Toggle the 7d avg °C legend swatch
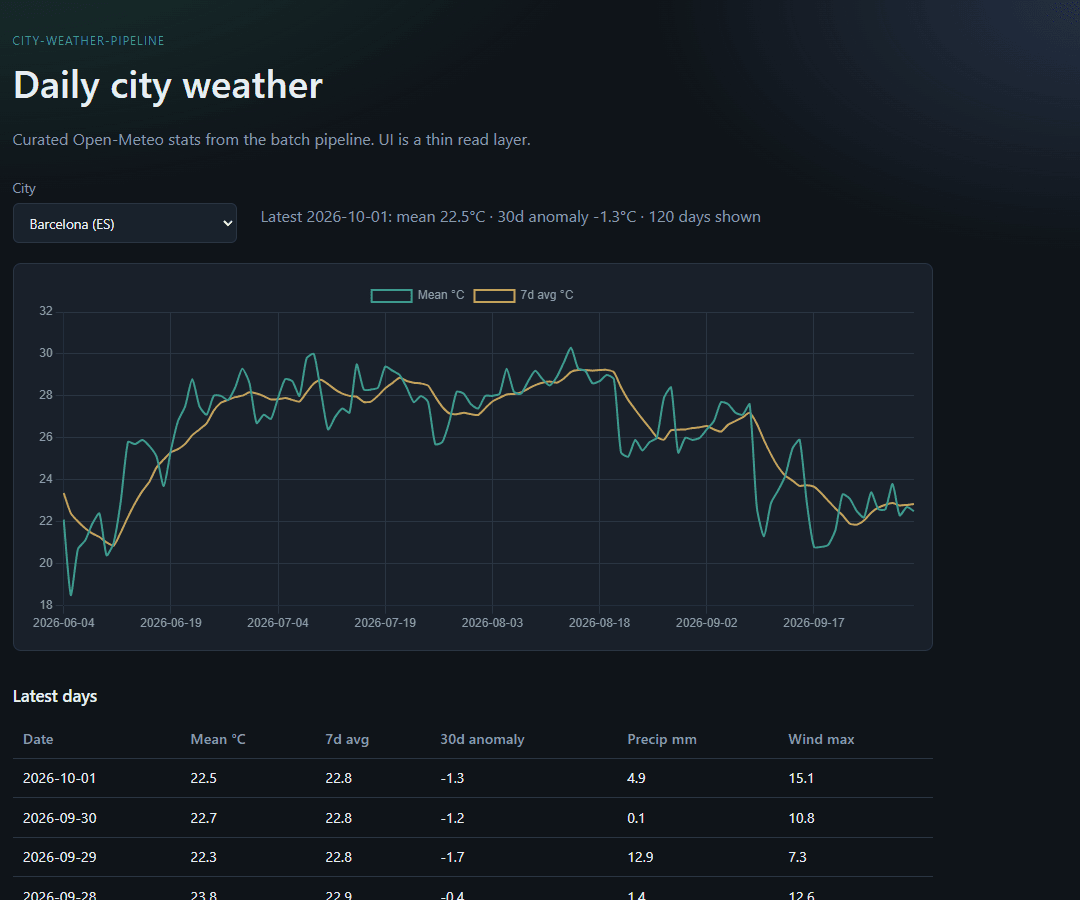 (x=494, y=295)
